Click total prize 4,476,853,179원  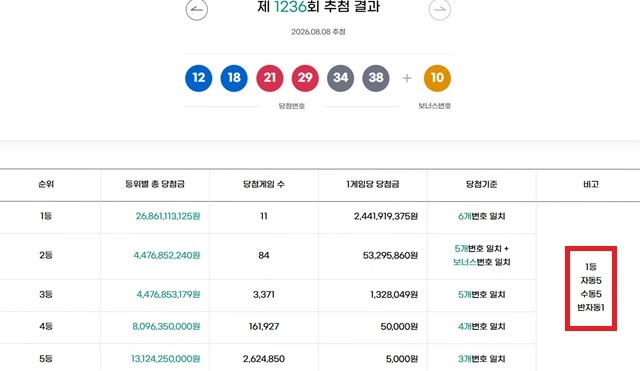168,294
